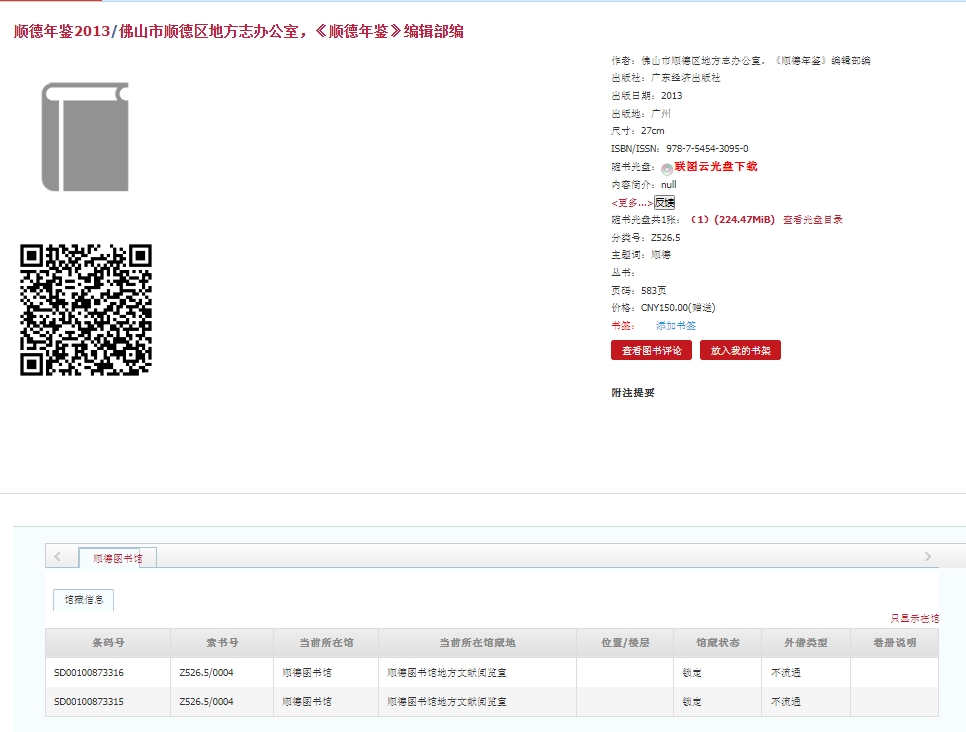The width and height of the screenshot is (966, 732).
Task: Open the 联图云光盘下载 link
Action: point(716,166)
